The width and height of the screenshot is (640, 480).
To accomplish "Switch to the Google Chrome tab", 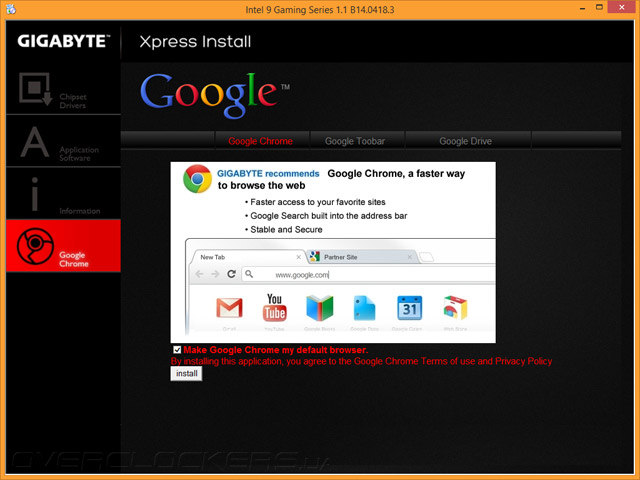I will click(x=262, y=141).
